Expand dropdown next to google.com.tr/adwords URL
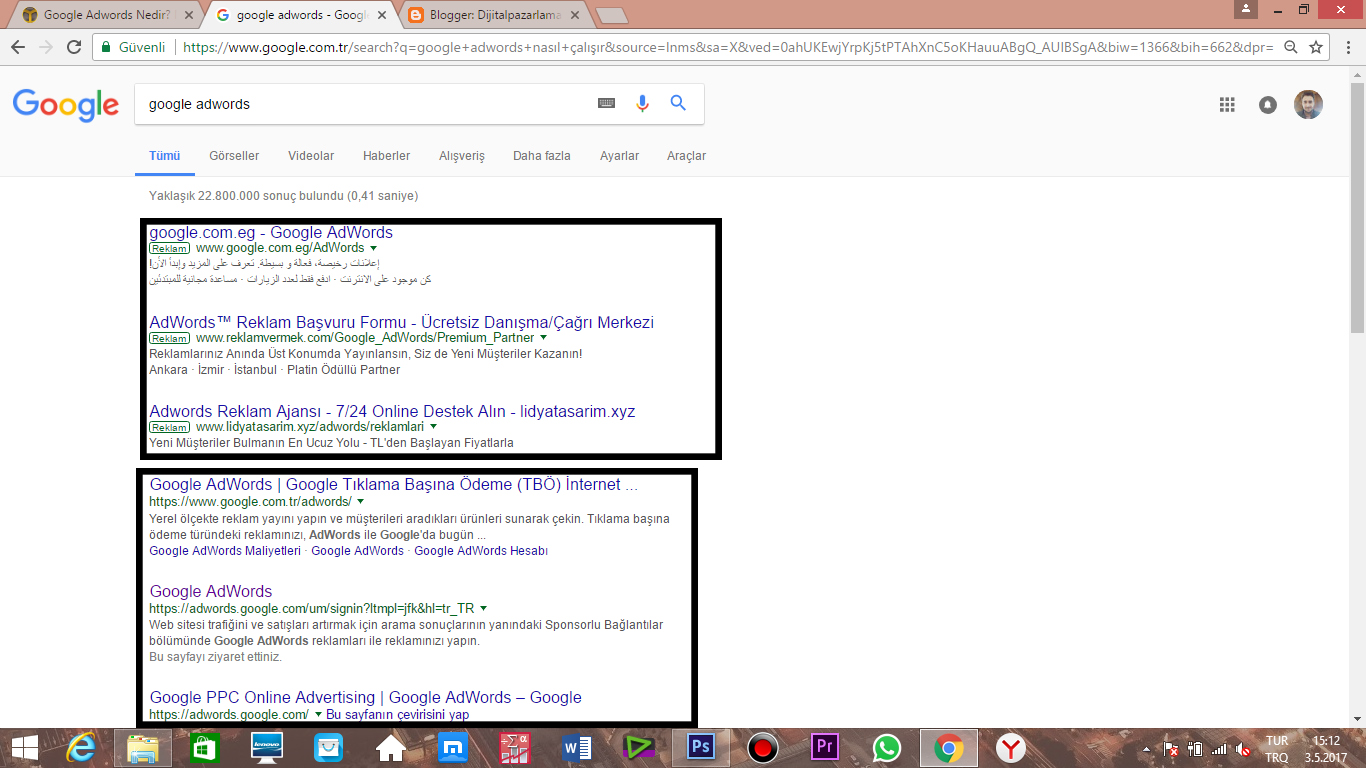Viewport: 1366px width, 768px height. tap(360, 501)
